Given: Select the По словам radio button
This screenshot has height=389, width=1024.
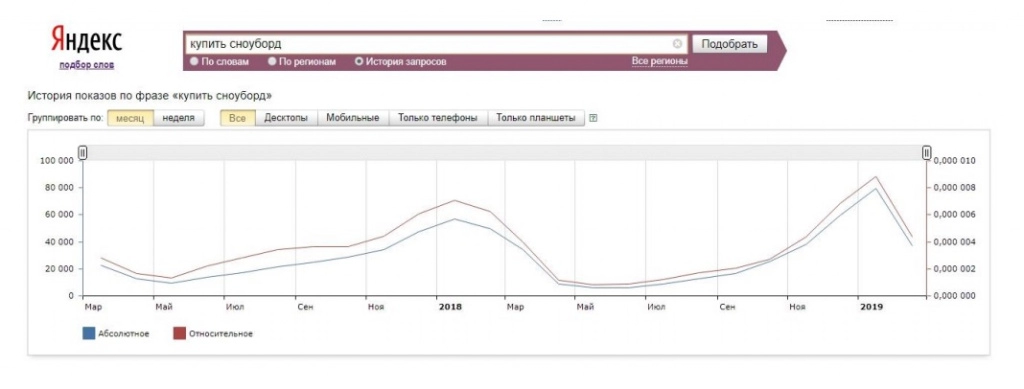Looking at the screenshot, I should point(194,61).
